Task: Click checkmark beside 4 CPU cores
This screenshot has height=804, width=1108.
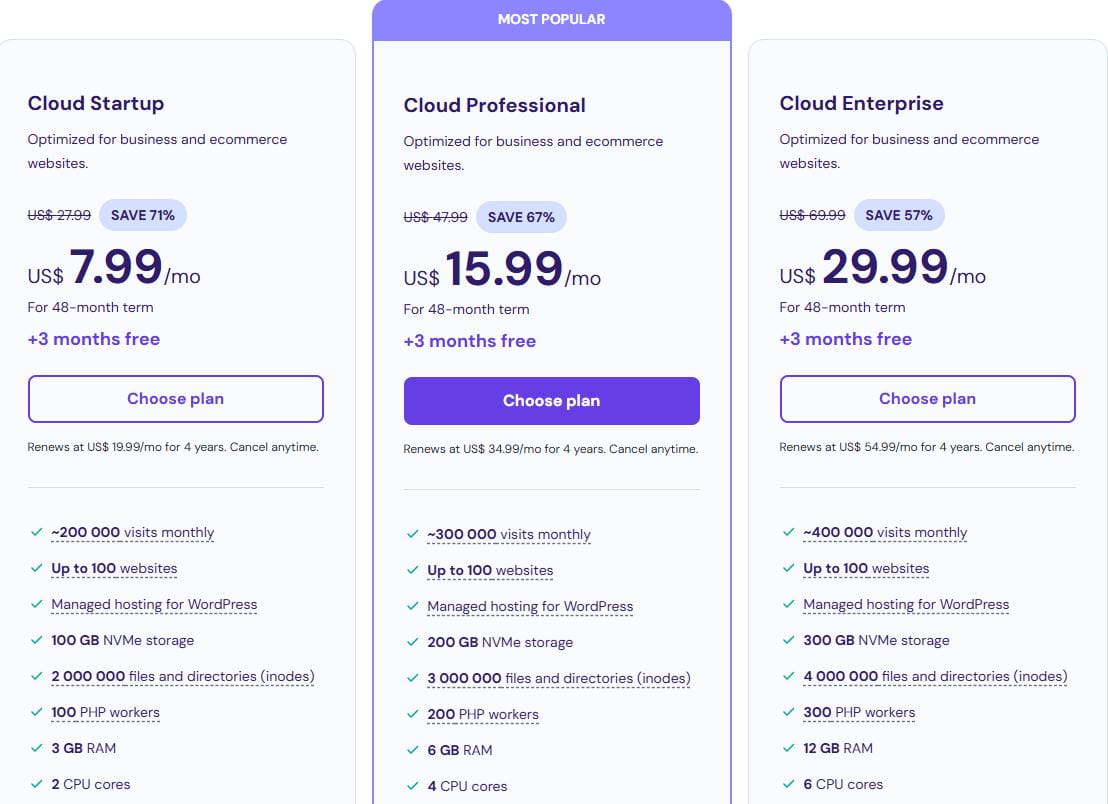Action: (412, 786)
